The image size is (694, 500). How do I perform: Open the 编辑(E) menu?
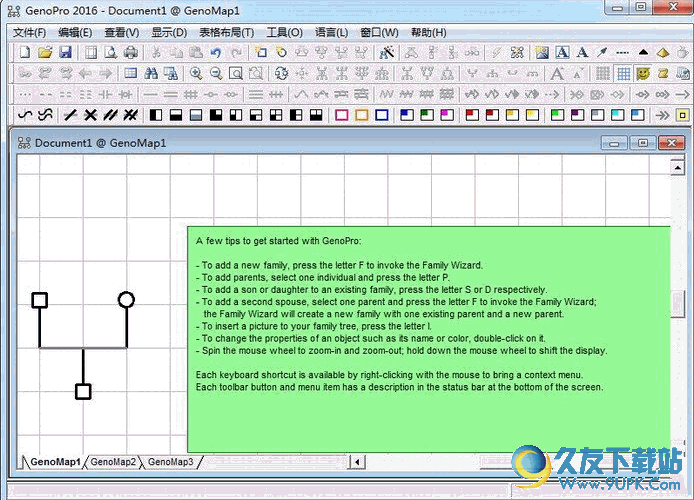tap(75, 33)
